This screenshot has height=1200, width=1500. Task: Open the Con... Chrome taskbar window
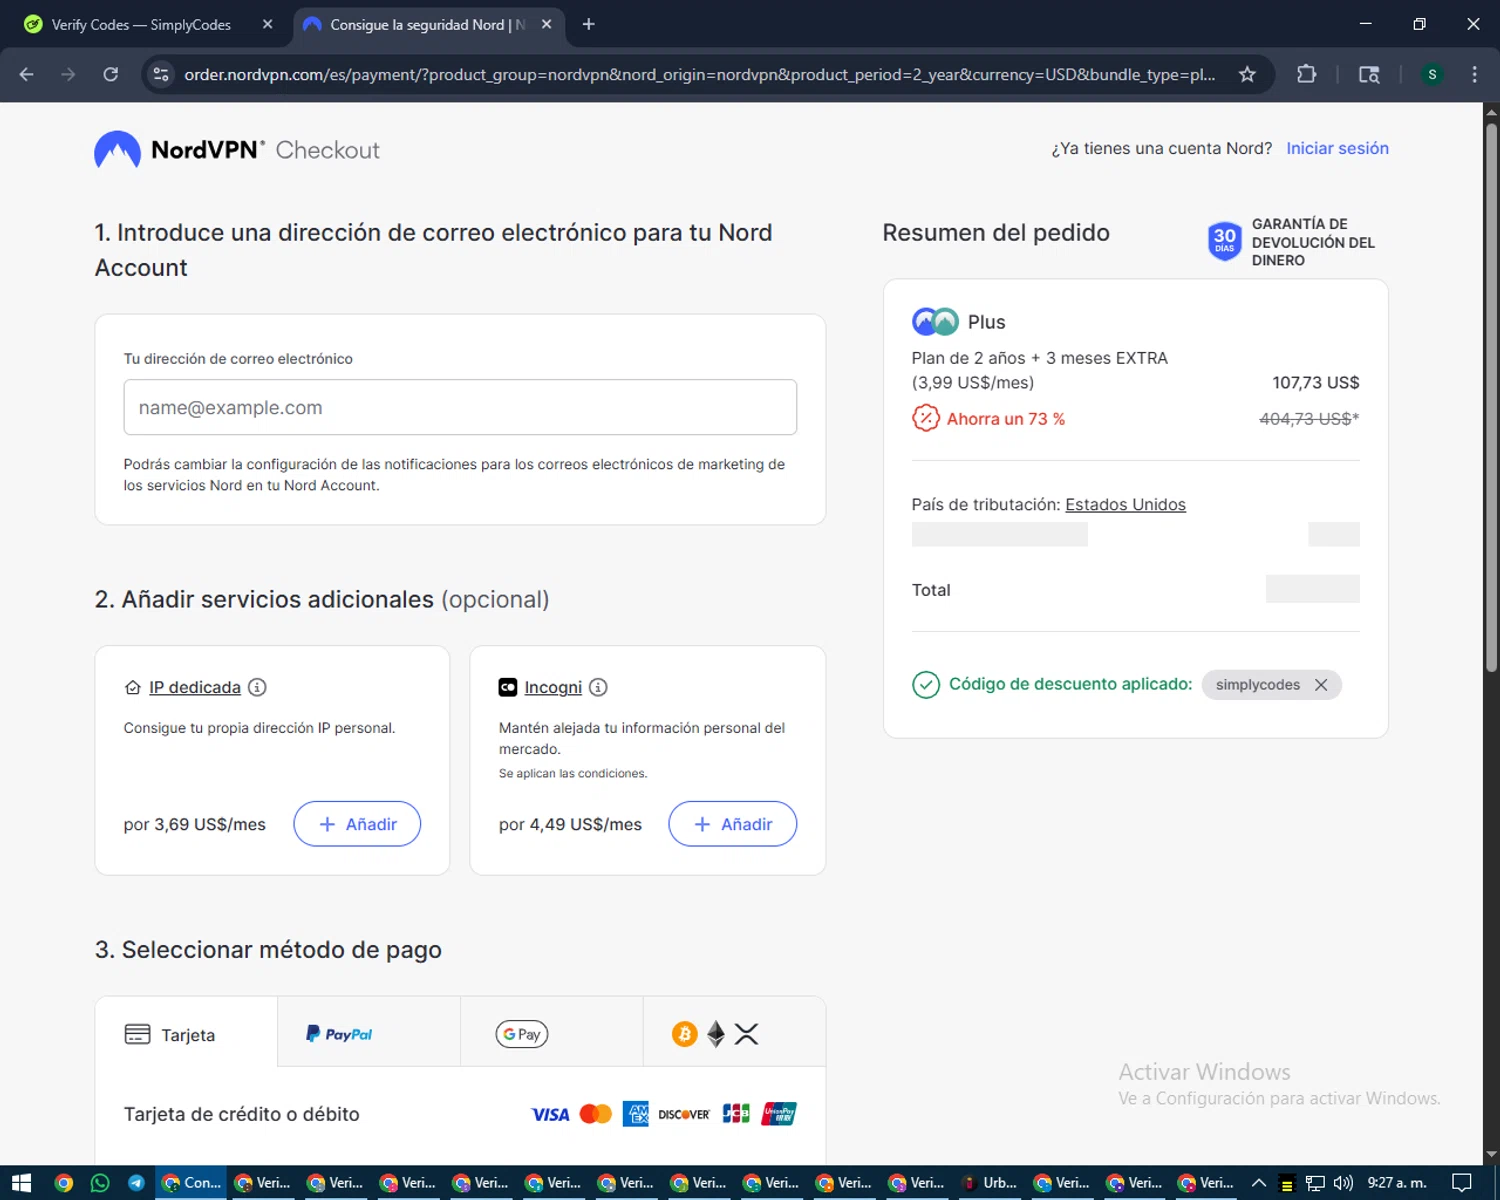pos(191,1183)
